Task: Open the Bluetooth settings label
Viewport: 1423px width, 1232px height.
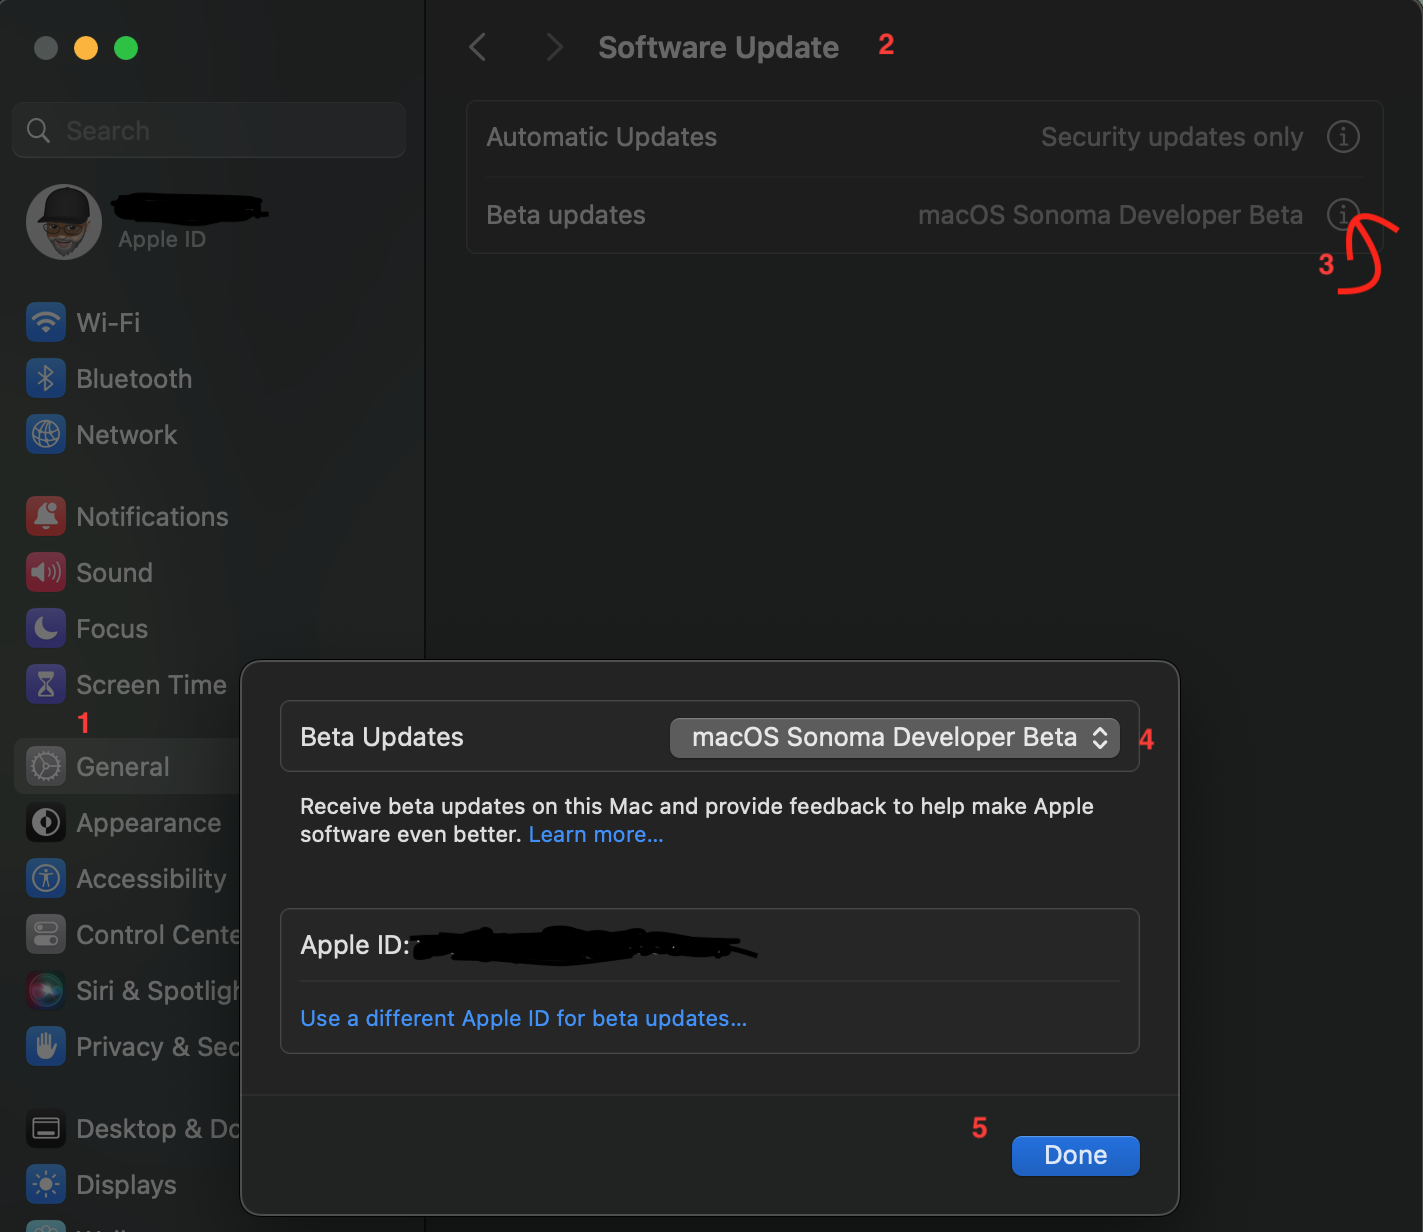Action: [134, 378]
